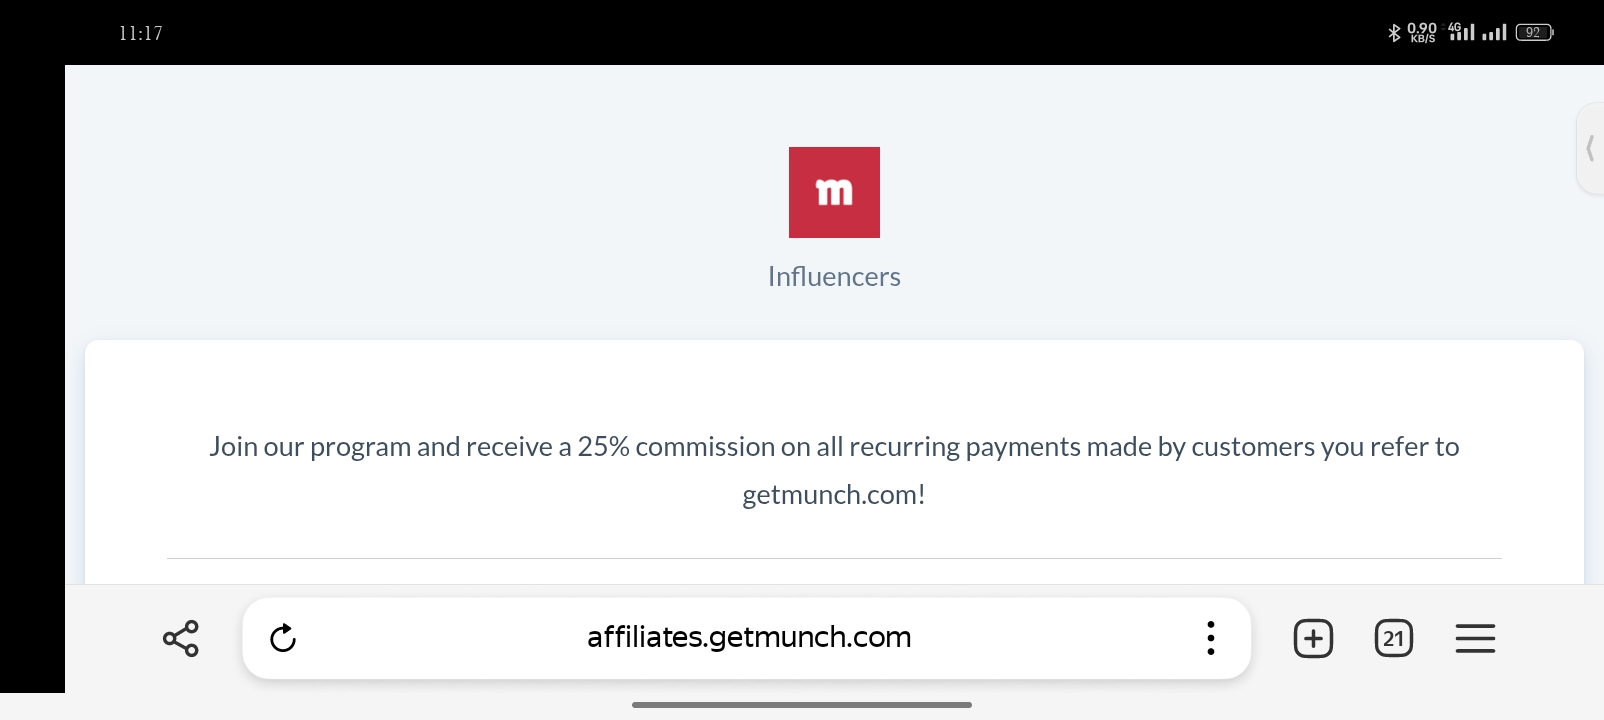Tap the share icon in browser toolbar
This screenshot has height=720, width=1604.
pos(181,638)
